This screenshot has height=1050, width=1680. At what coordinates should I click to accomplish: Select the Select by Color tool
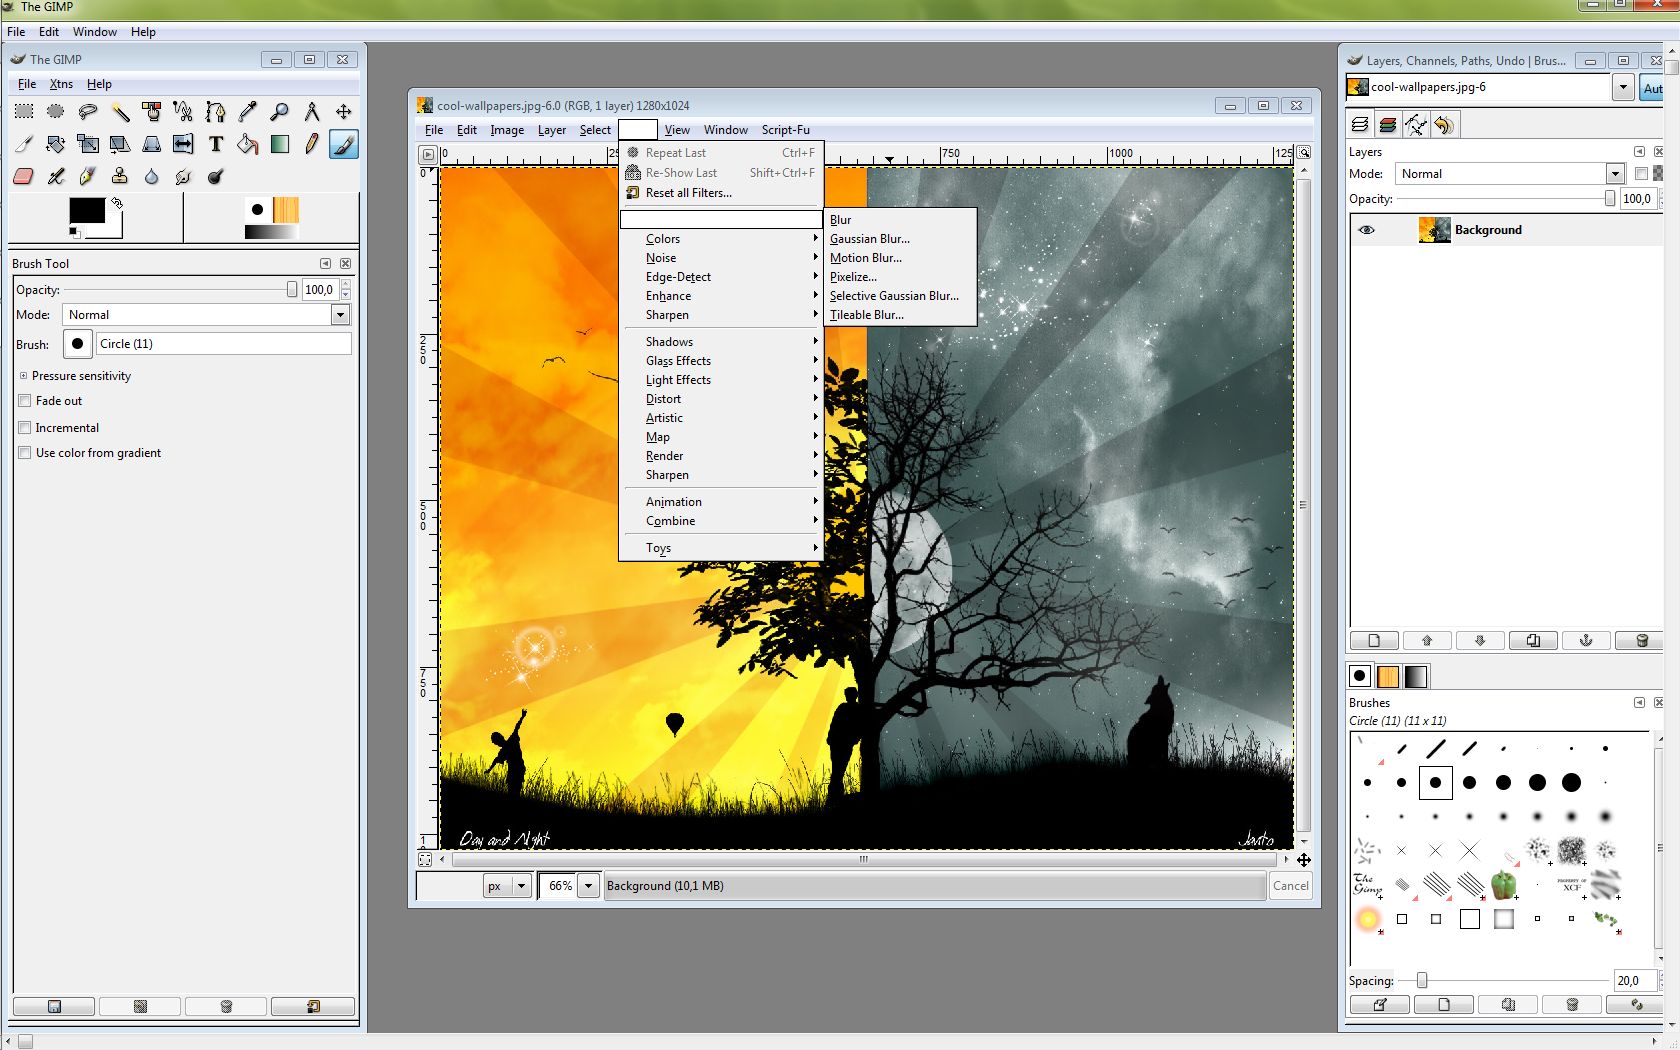[x=152, y=112]
